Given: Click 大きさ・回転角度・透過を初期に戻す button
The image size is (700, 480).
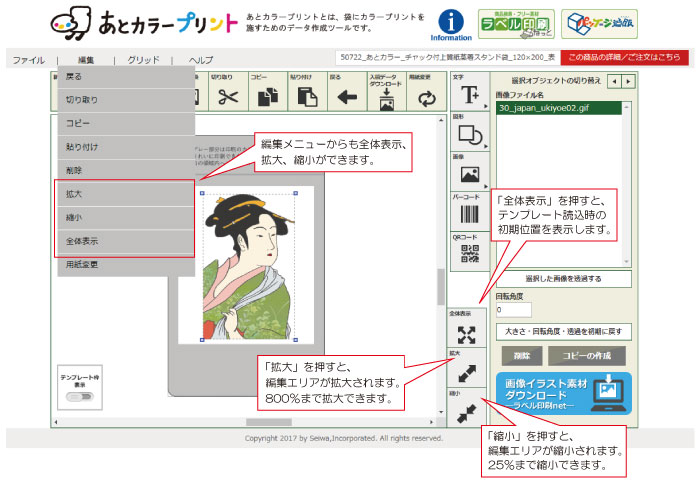Looking at the screenshot, I should pyautogui.click(x=564, y=332).
